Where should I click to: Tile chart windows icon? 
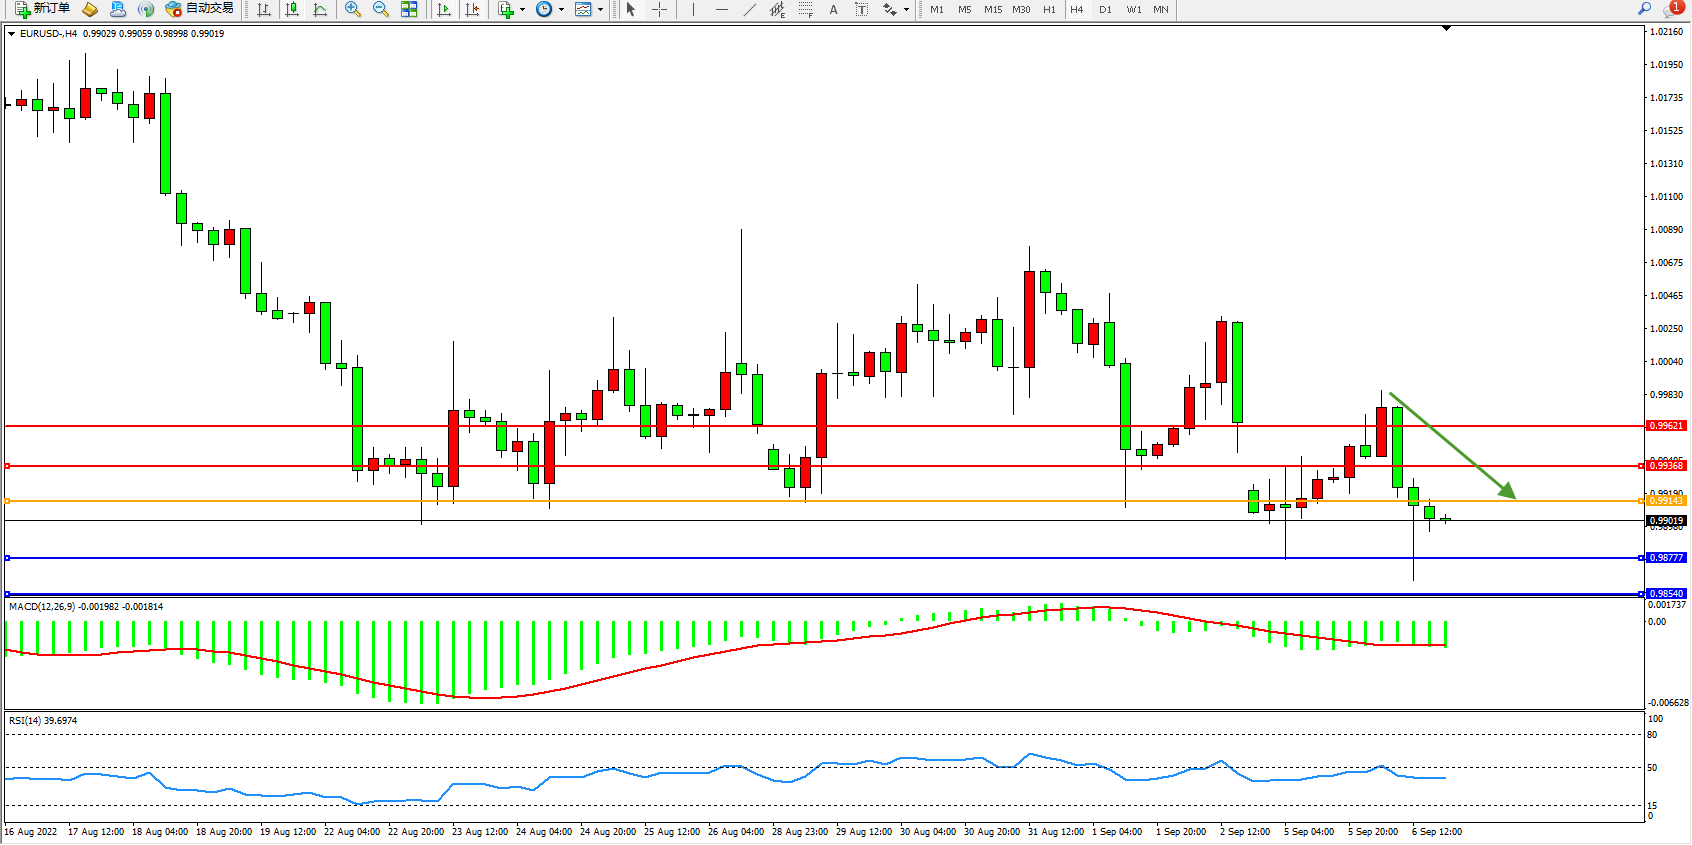coord(409,9)
